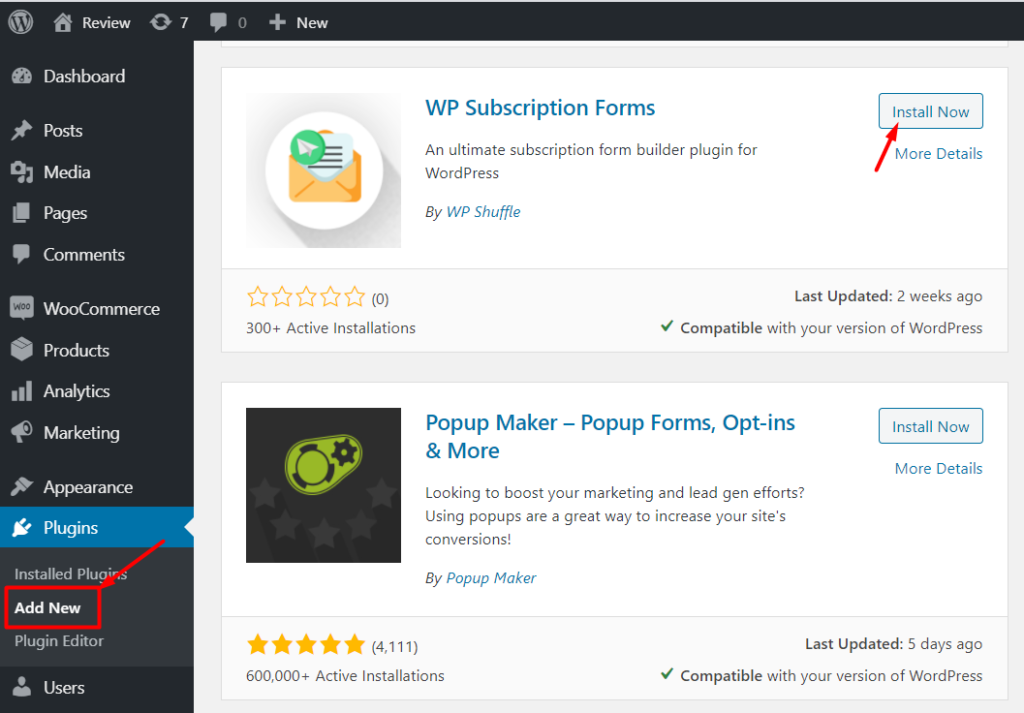Viewport: 1024px width, 713px height.
Task: View More Details for WP Subscription Forms
Action: point(938,153)
